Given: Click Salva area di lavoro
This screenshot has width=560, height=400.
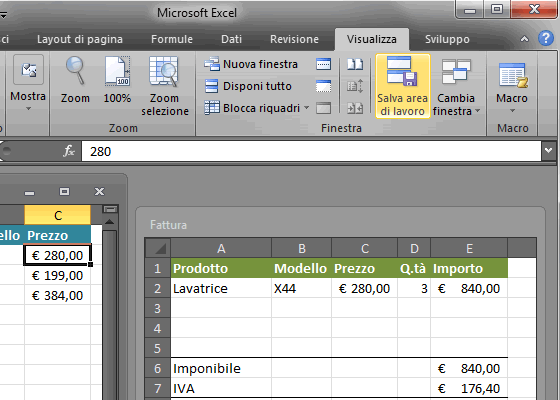Looking at the screenshot, I should 402,86.
